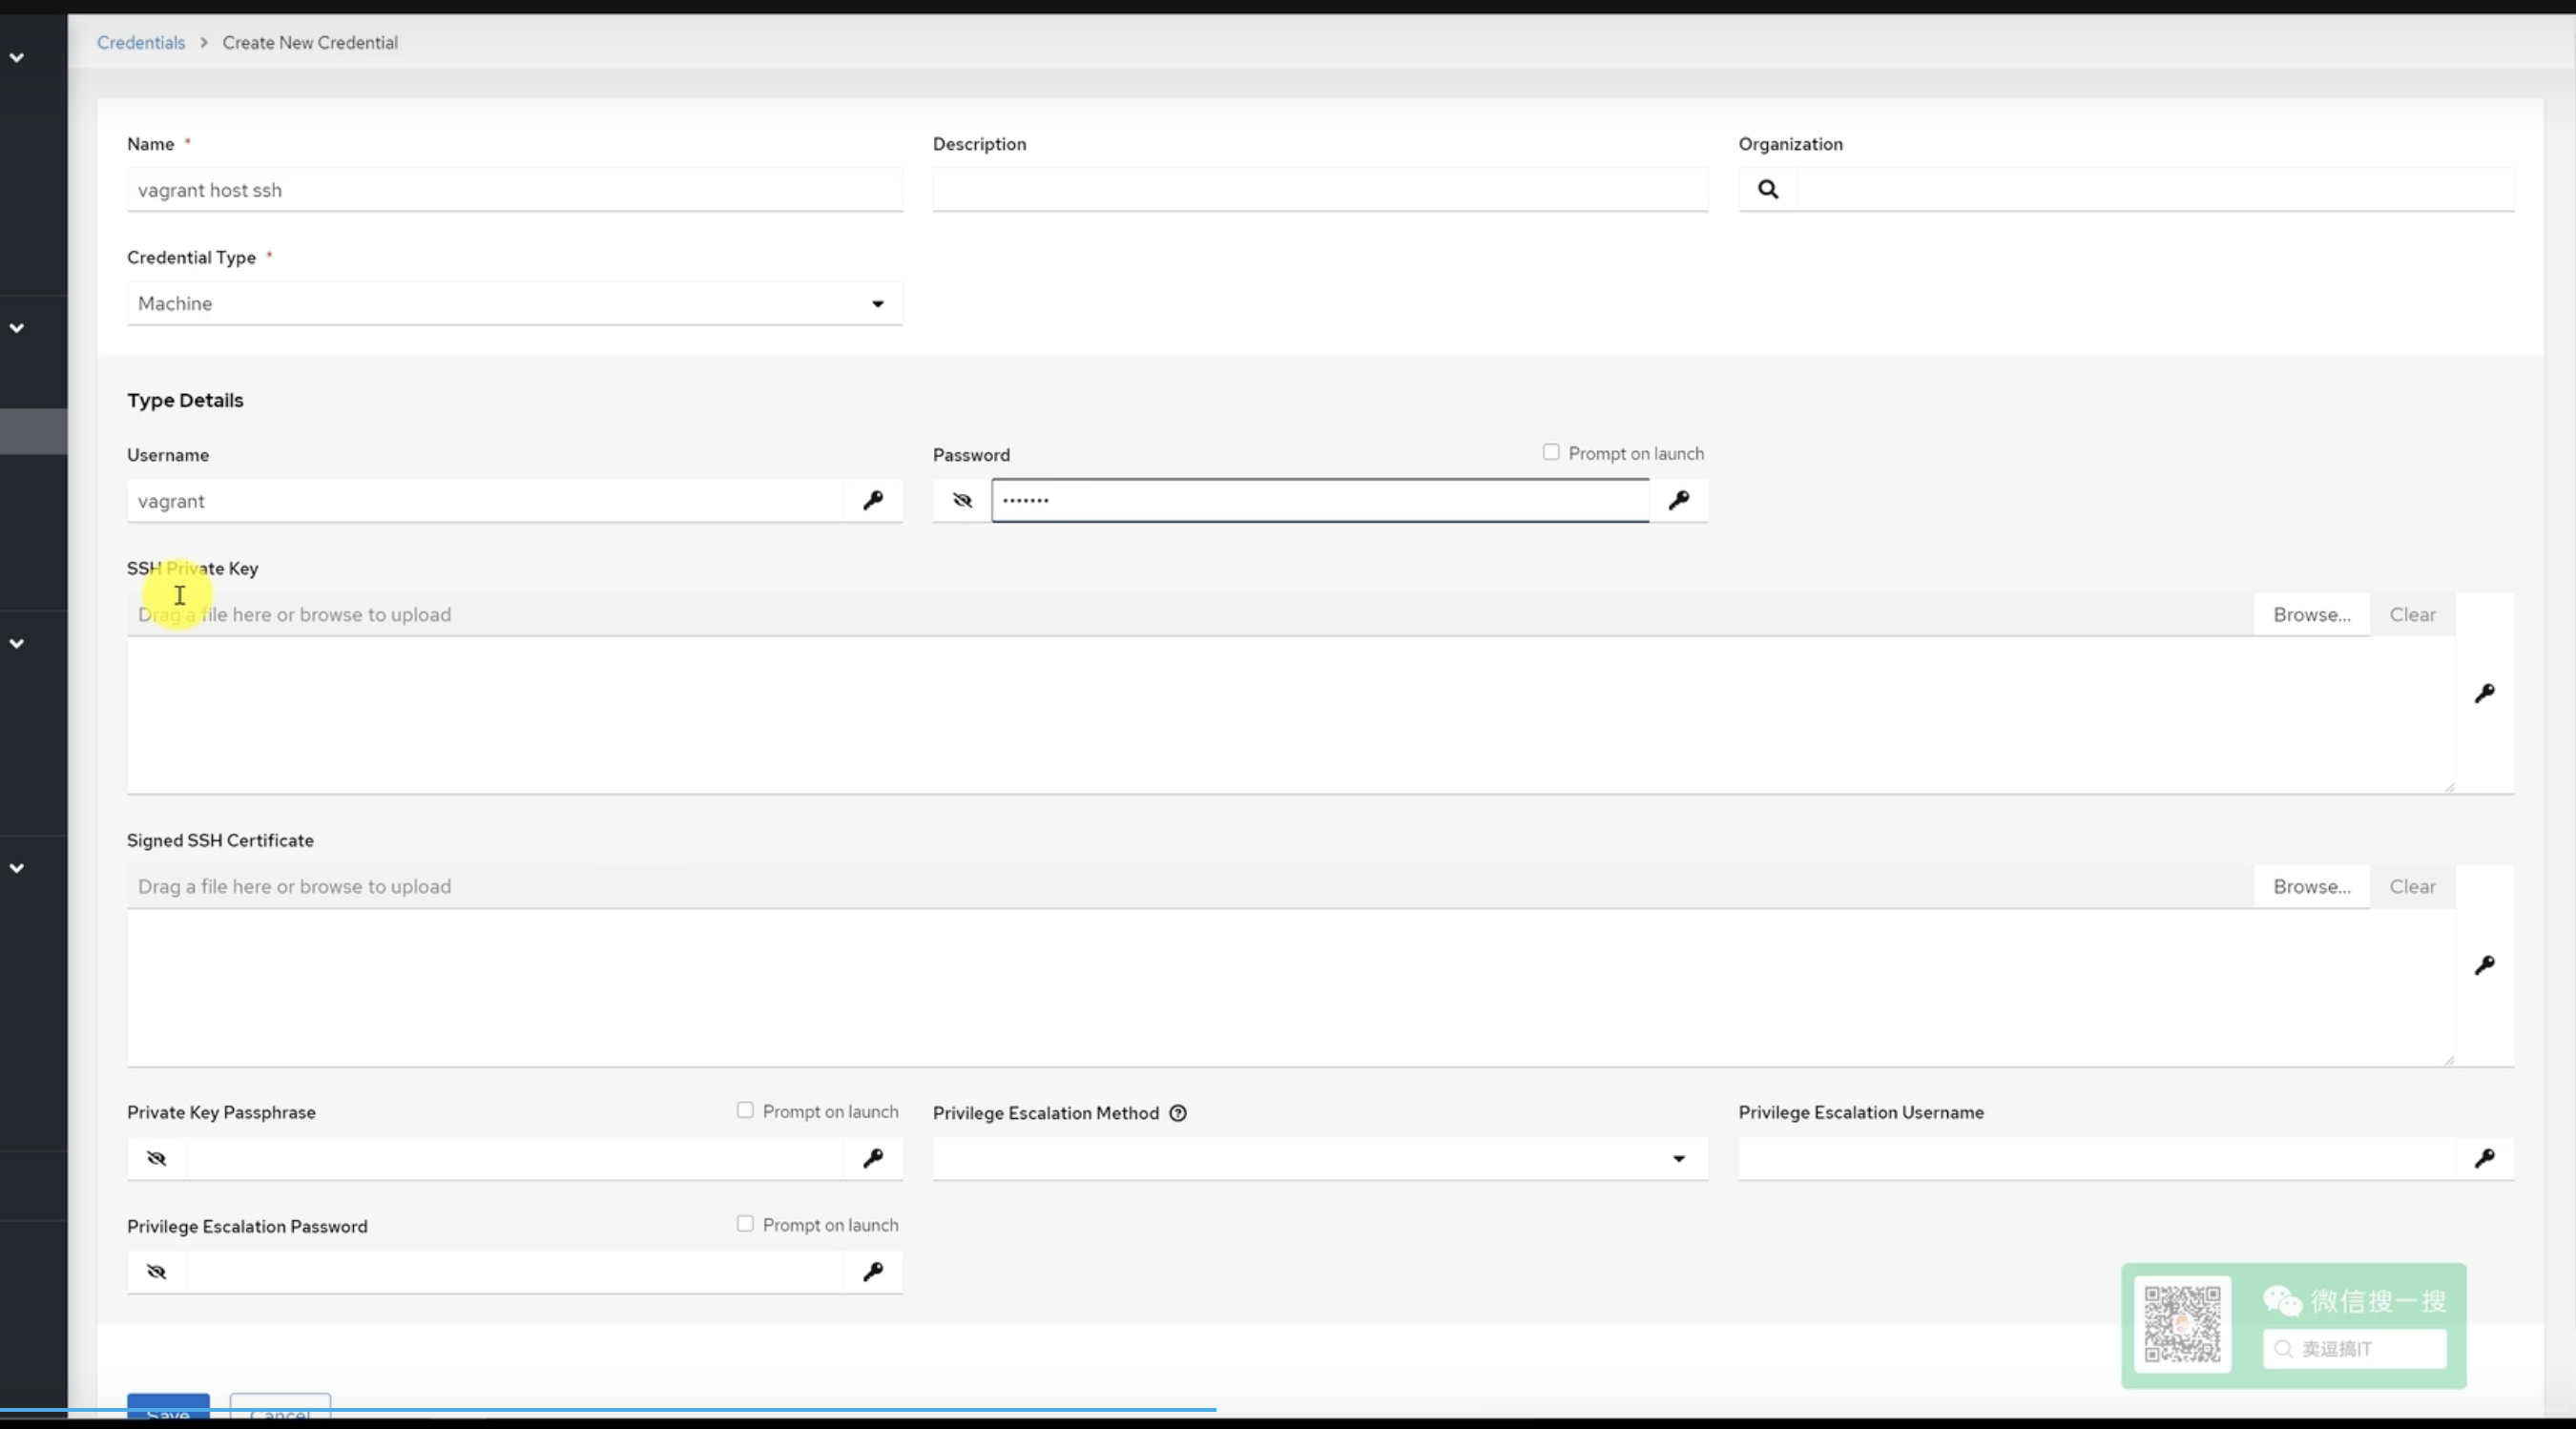The height and width of the screenshot is (1429, 2576).
Task: Click the key icon beside the Password field
Action: point(1678,500)
